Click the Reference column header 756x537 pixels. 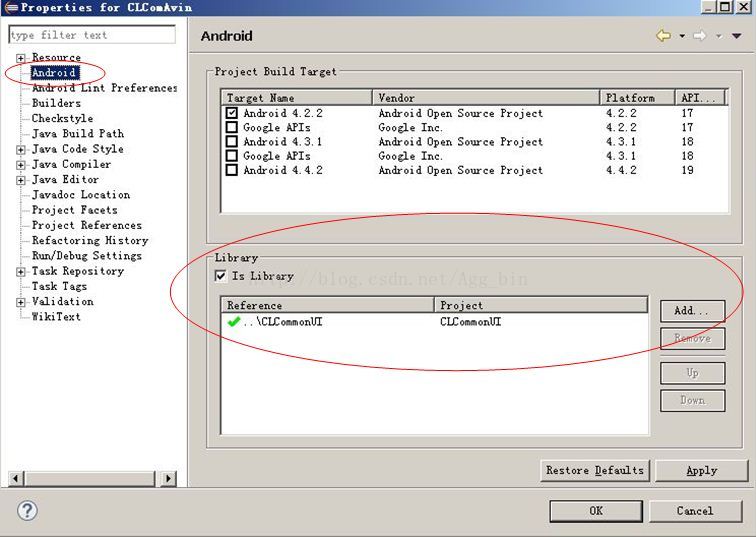328,305
